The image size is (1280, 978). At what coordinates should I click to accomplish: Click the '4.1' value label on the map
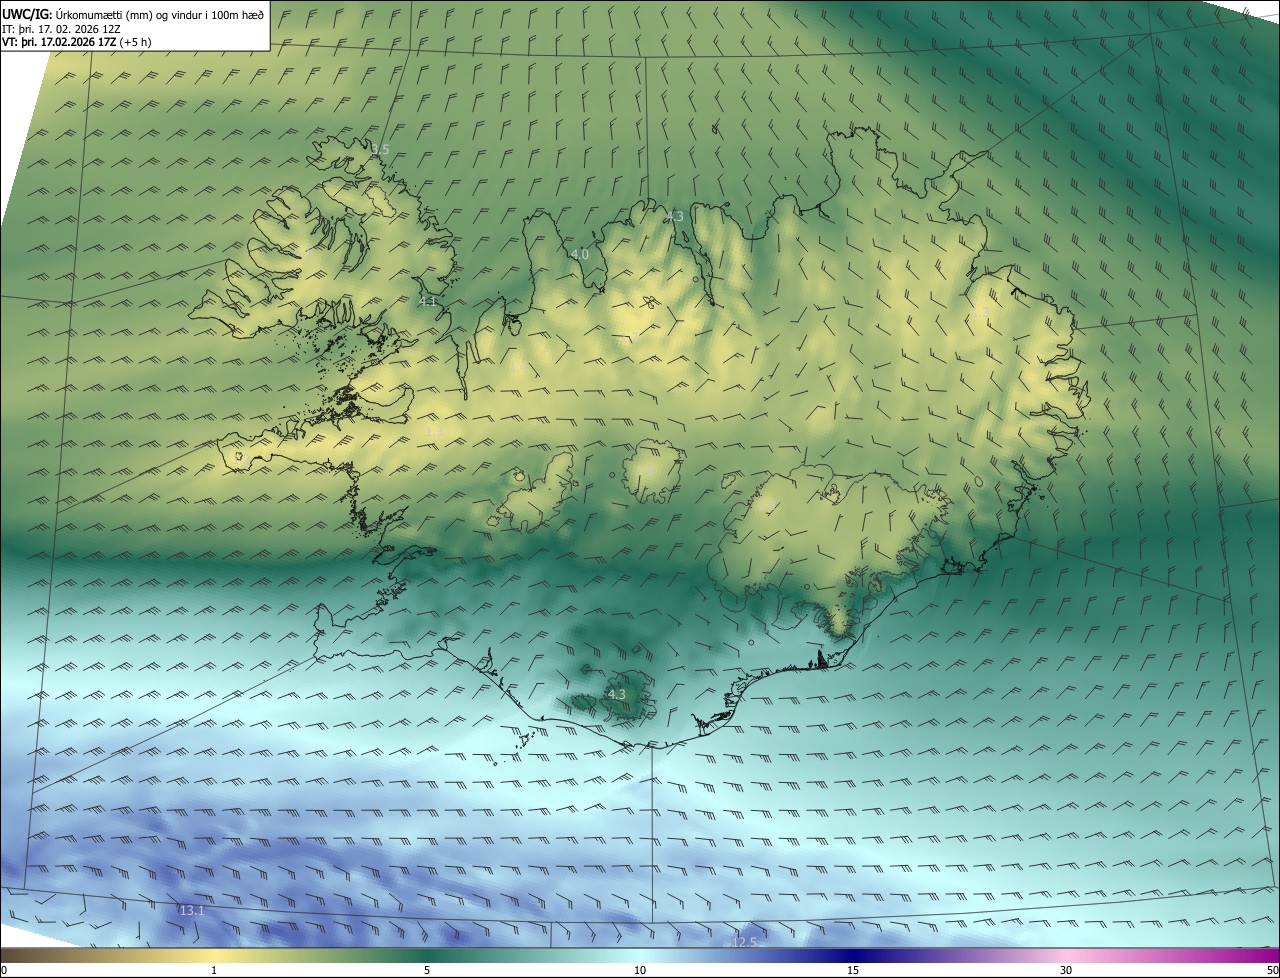point(428,300)
